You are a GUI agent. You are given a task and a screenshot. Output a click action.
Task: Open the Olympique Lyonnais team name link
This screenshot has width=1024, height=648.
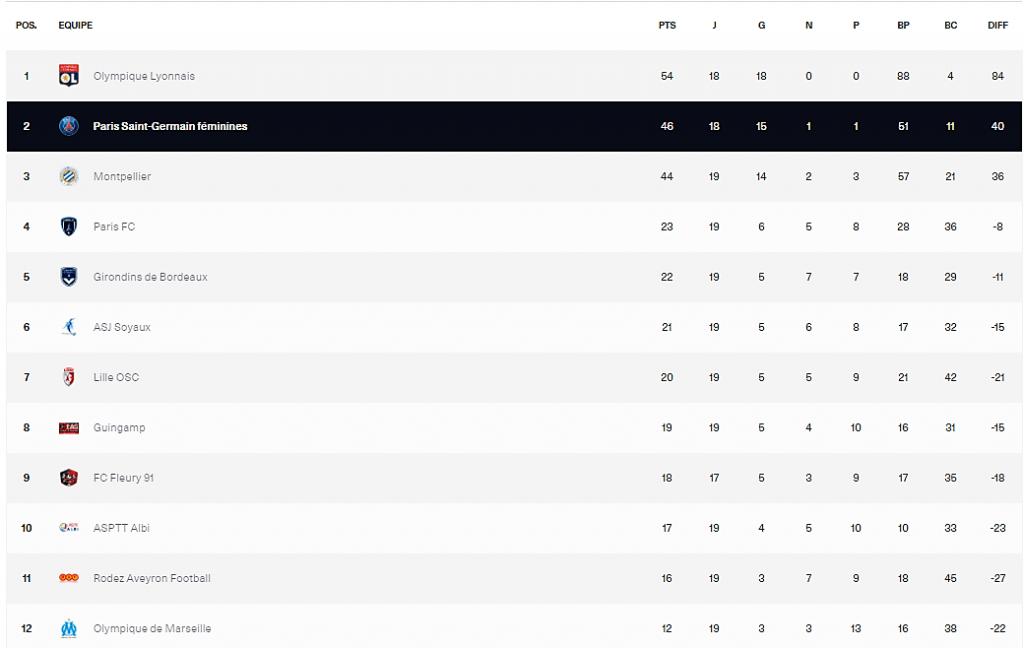click(x=144, y=76)
